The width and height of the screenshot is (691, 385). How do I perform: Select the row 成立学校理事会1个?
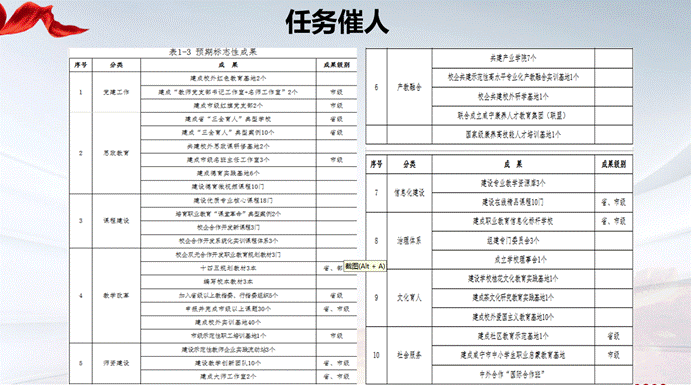tap(513, 260)
